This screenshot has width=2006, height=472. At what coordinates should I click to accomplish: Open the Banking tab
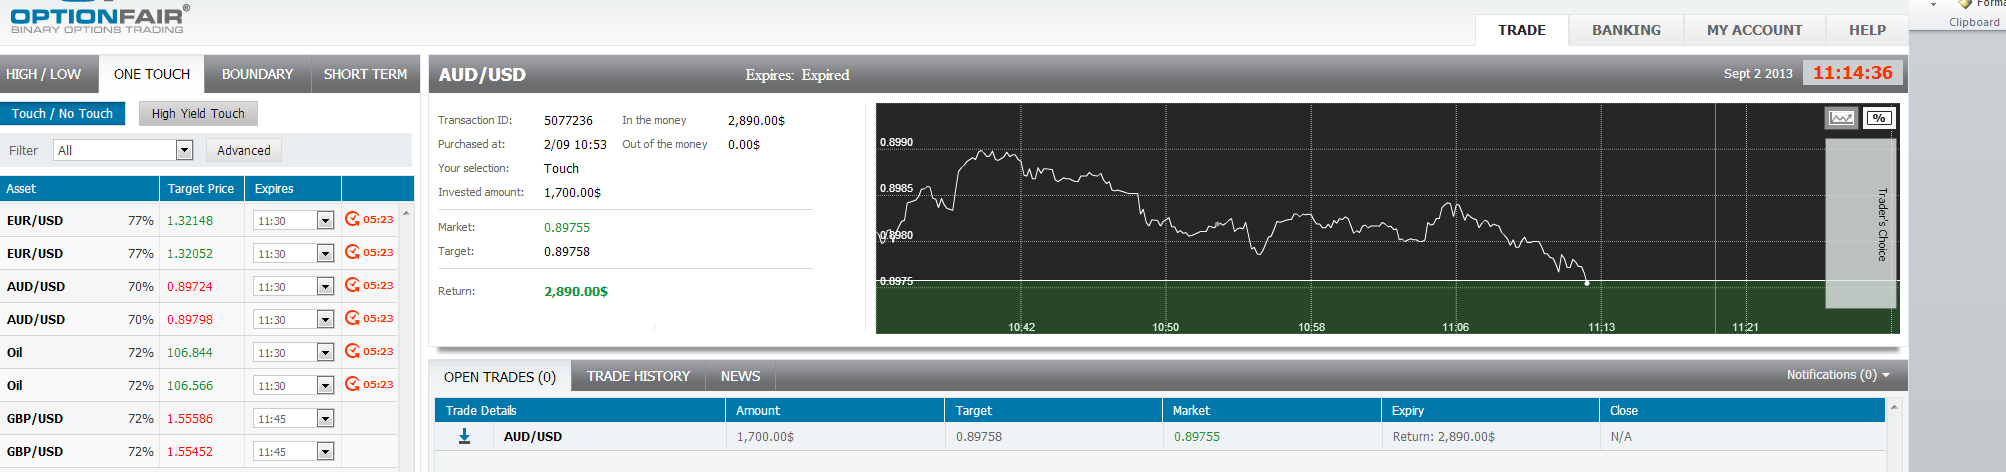[1626, 30]
